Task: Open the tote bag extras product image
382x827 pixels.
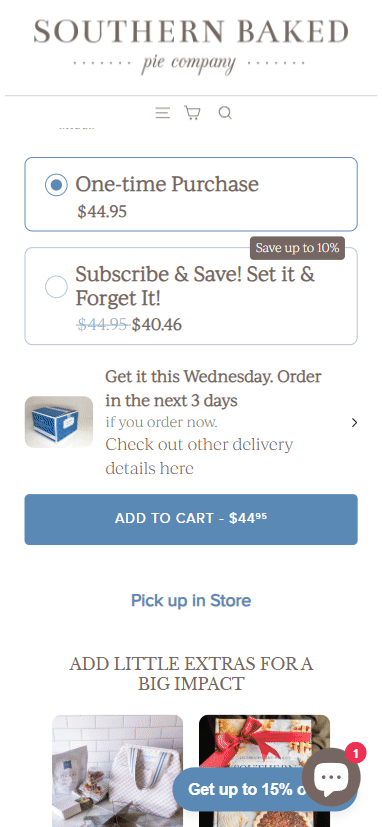Action: pyautogui.click(x=118, y=771)
